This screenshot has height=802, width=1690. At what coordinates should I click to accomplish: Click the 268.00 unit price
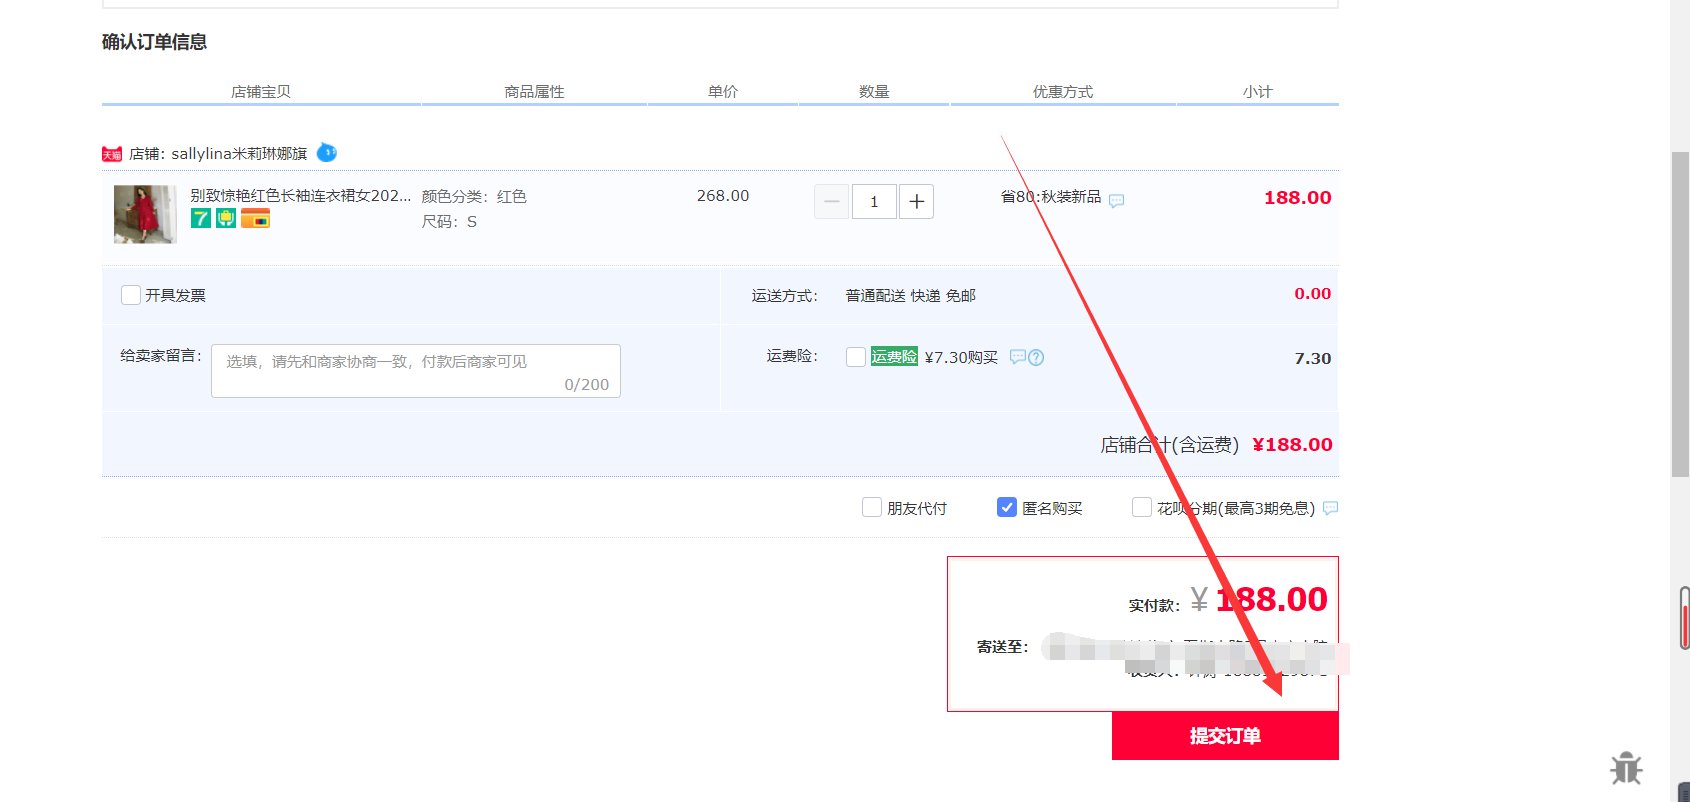click(723, 196)
